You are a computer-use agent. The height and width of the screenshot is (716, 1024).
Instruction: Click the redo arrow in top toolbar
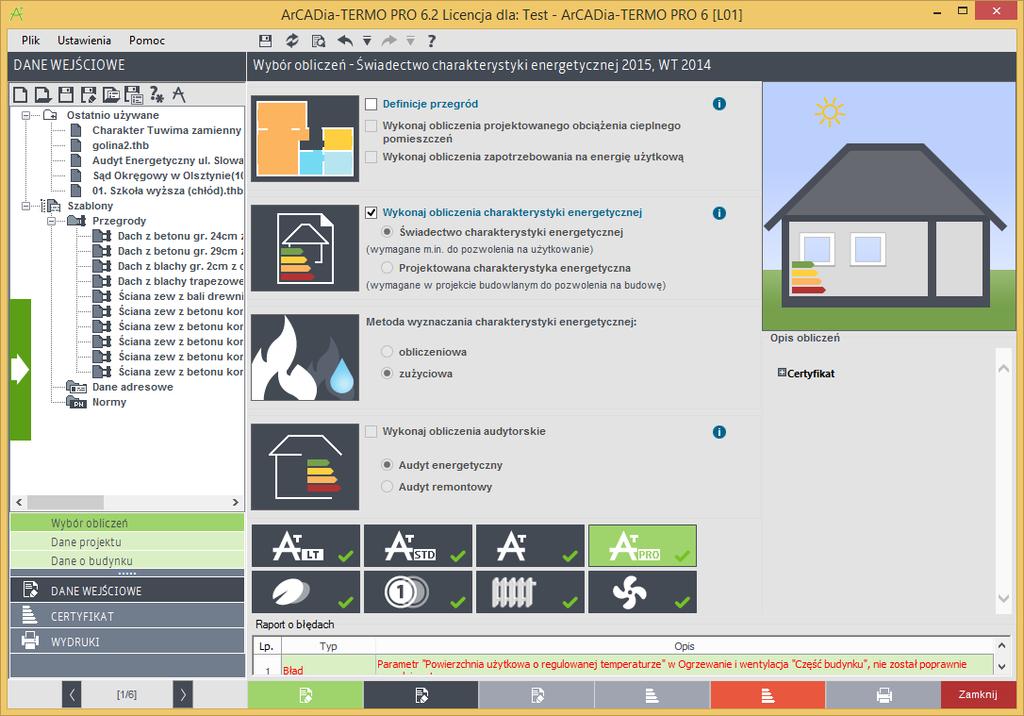(x=389, y=41)
